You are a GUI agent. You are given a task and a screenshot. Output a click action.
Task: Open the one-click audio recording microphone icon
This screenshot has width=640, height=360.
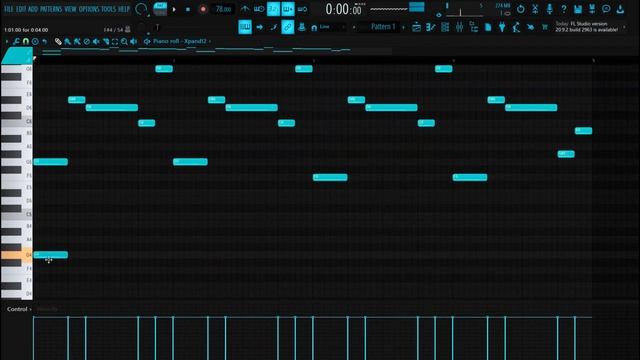click(x=549, y=9)
